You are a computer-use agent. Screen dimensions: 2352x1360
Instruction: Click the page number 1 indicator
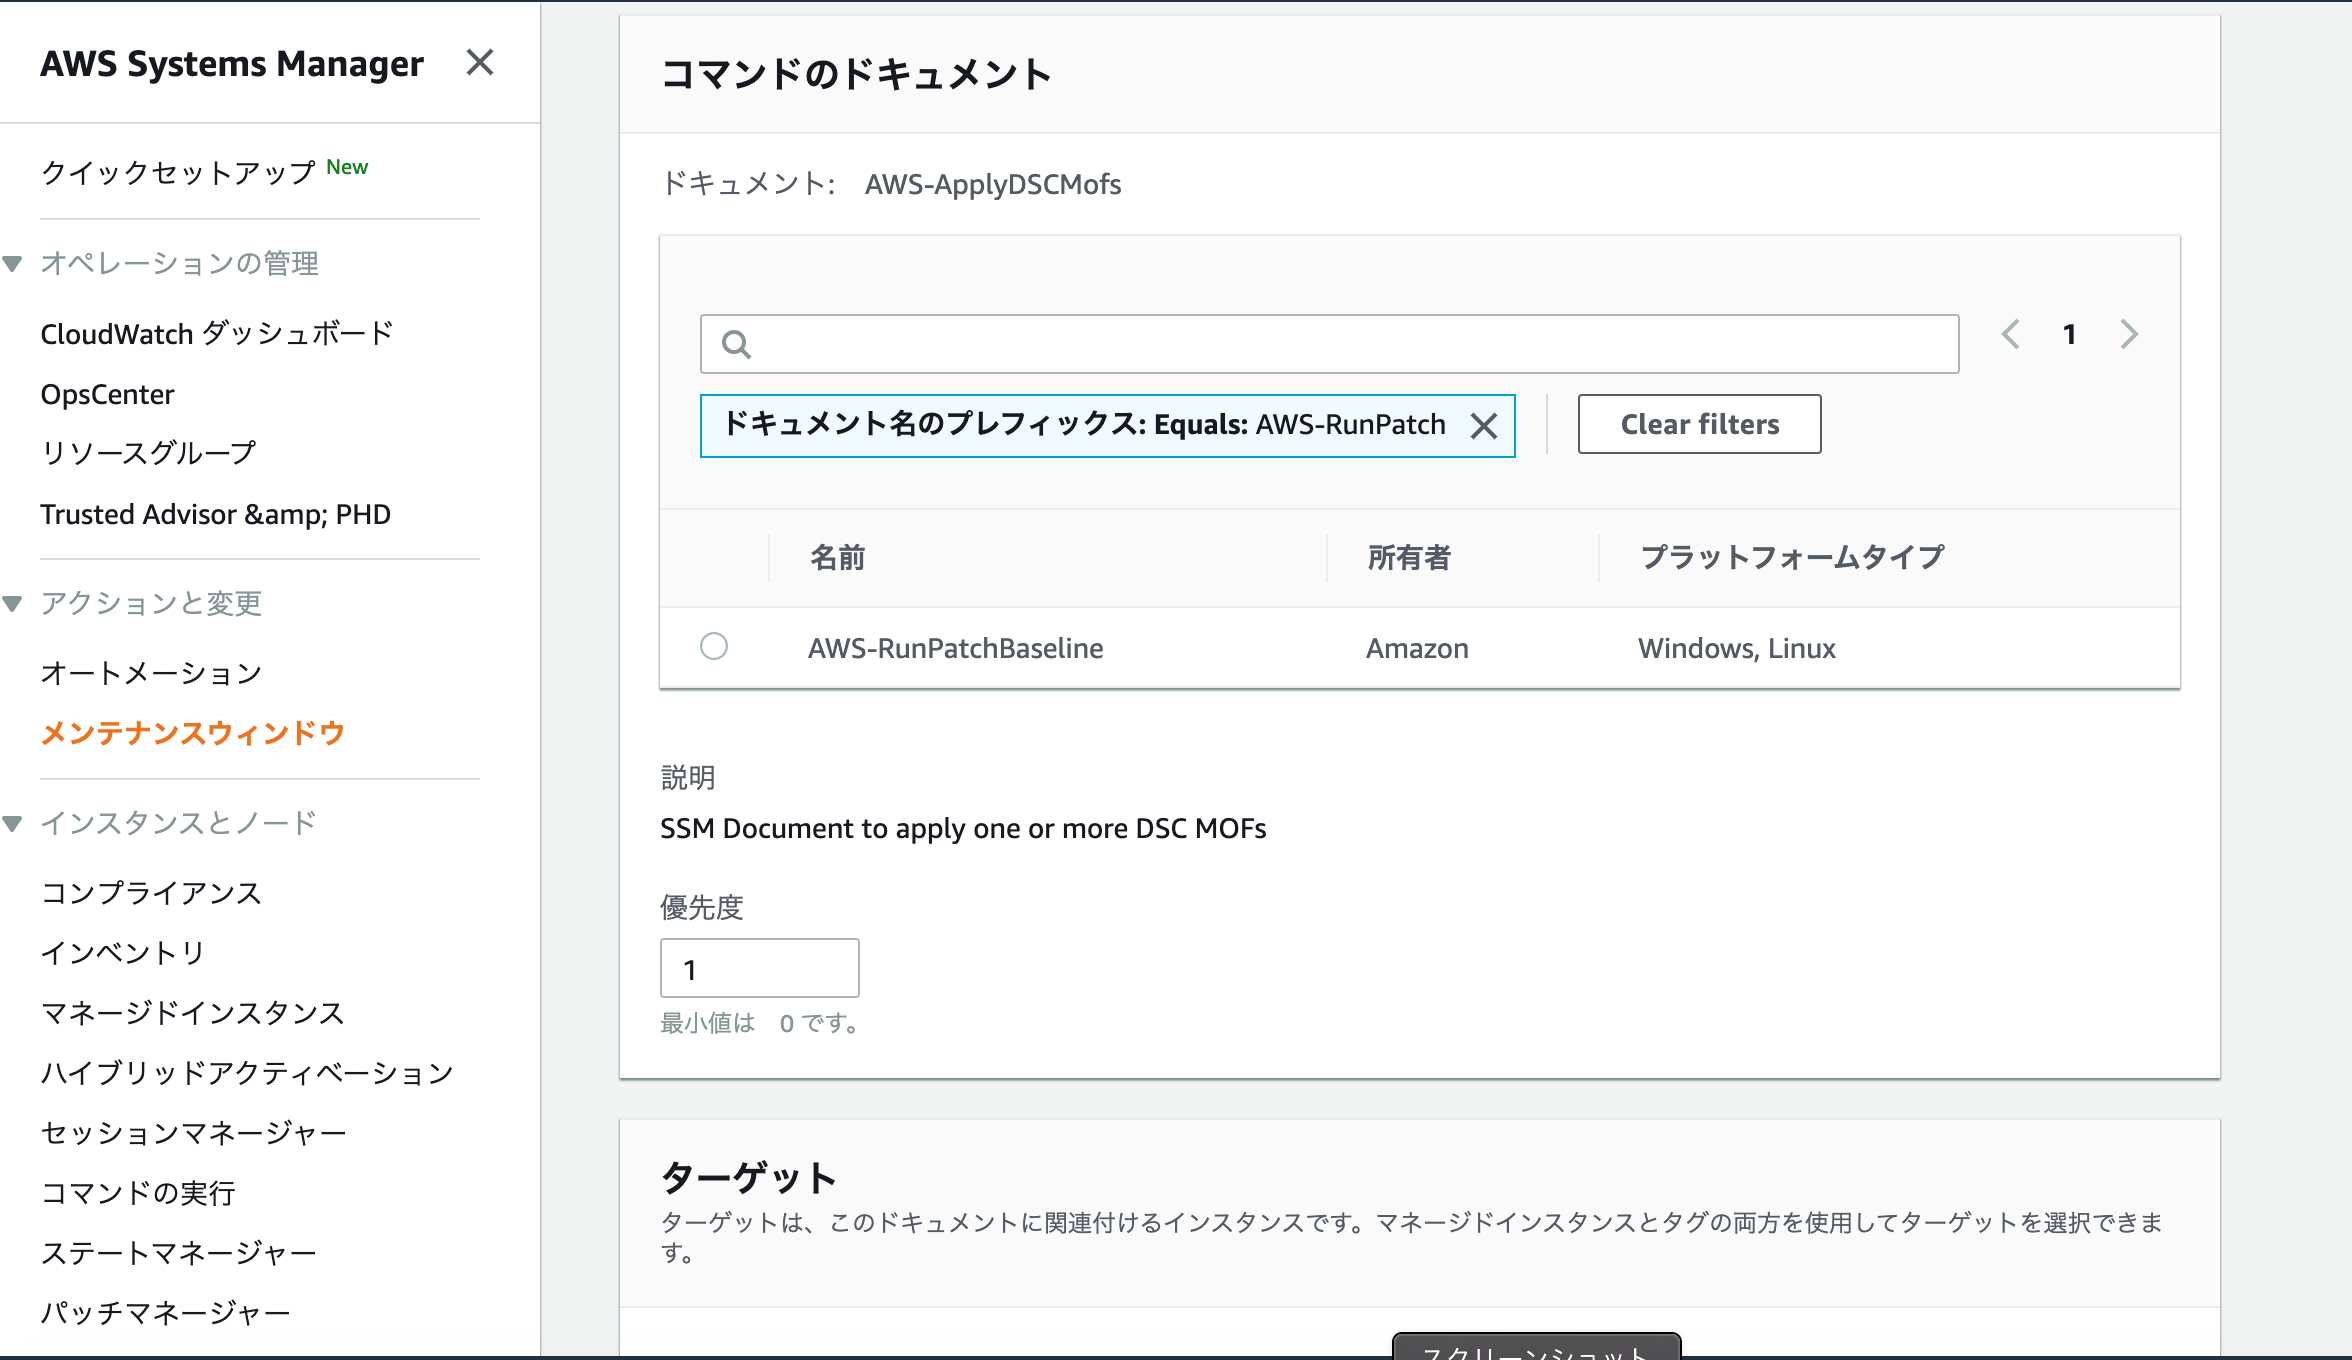click(2070, 334)
